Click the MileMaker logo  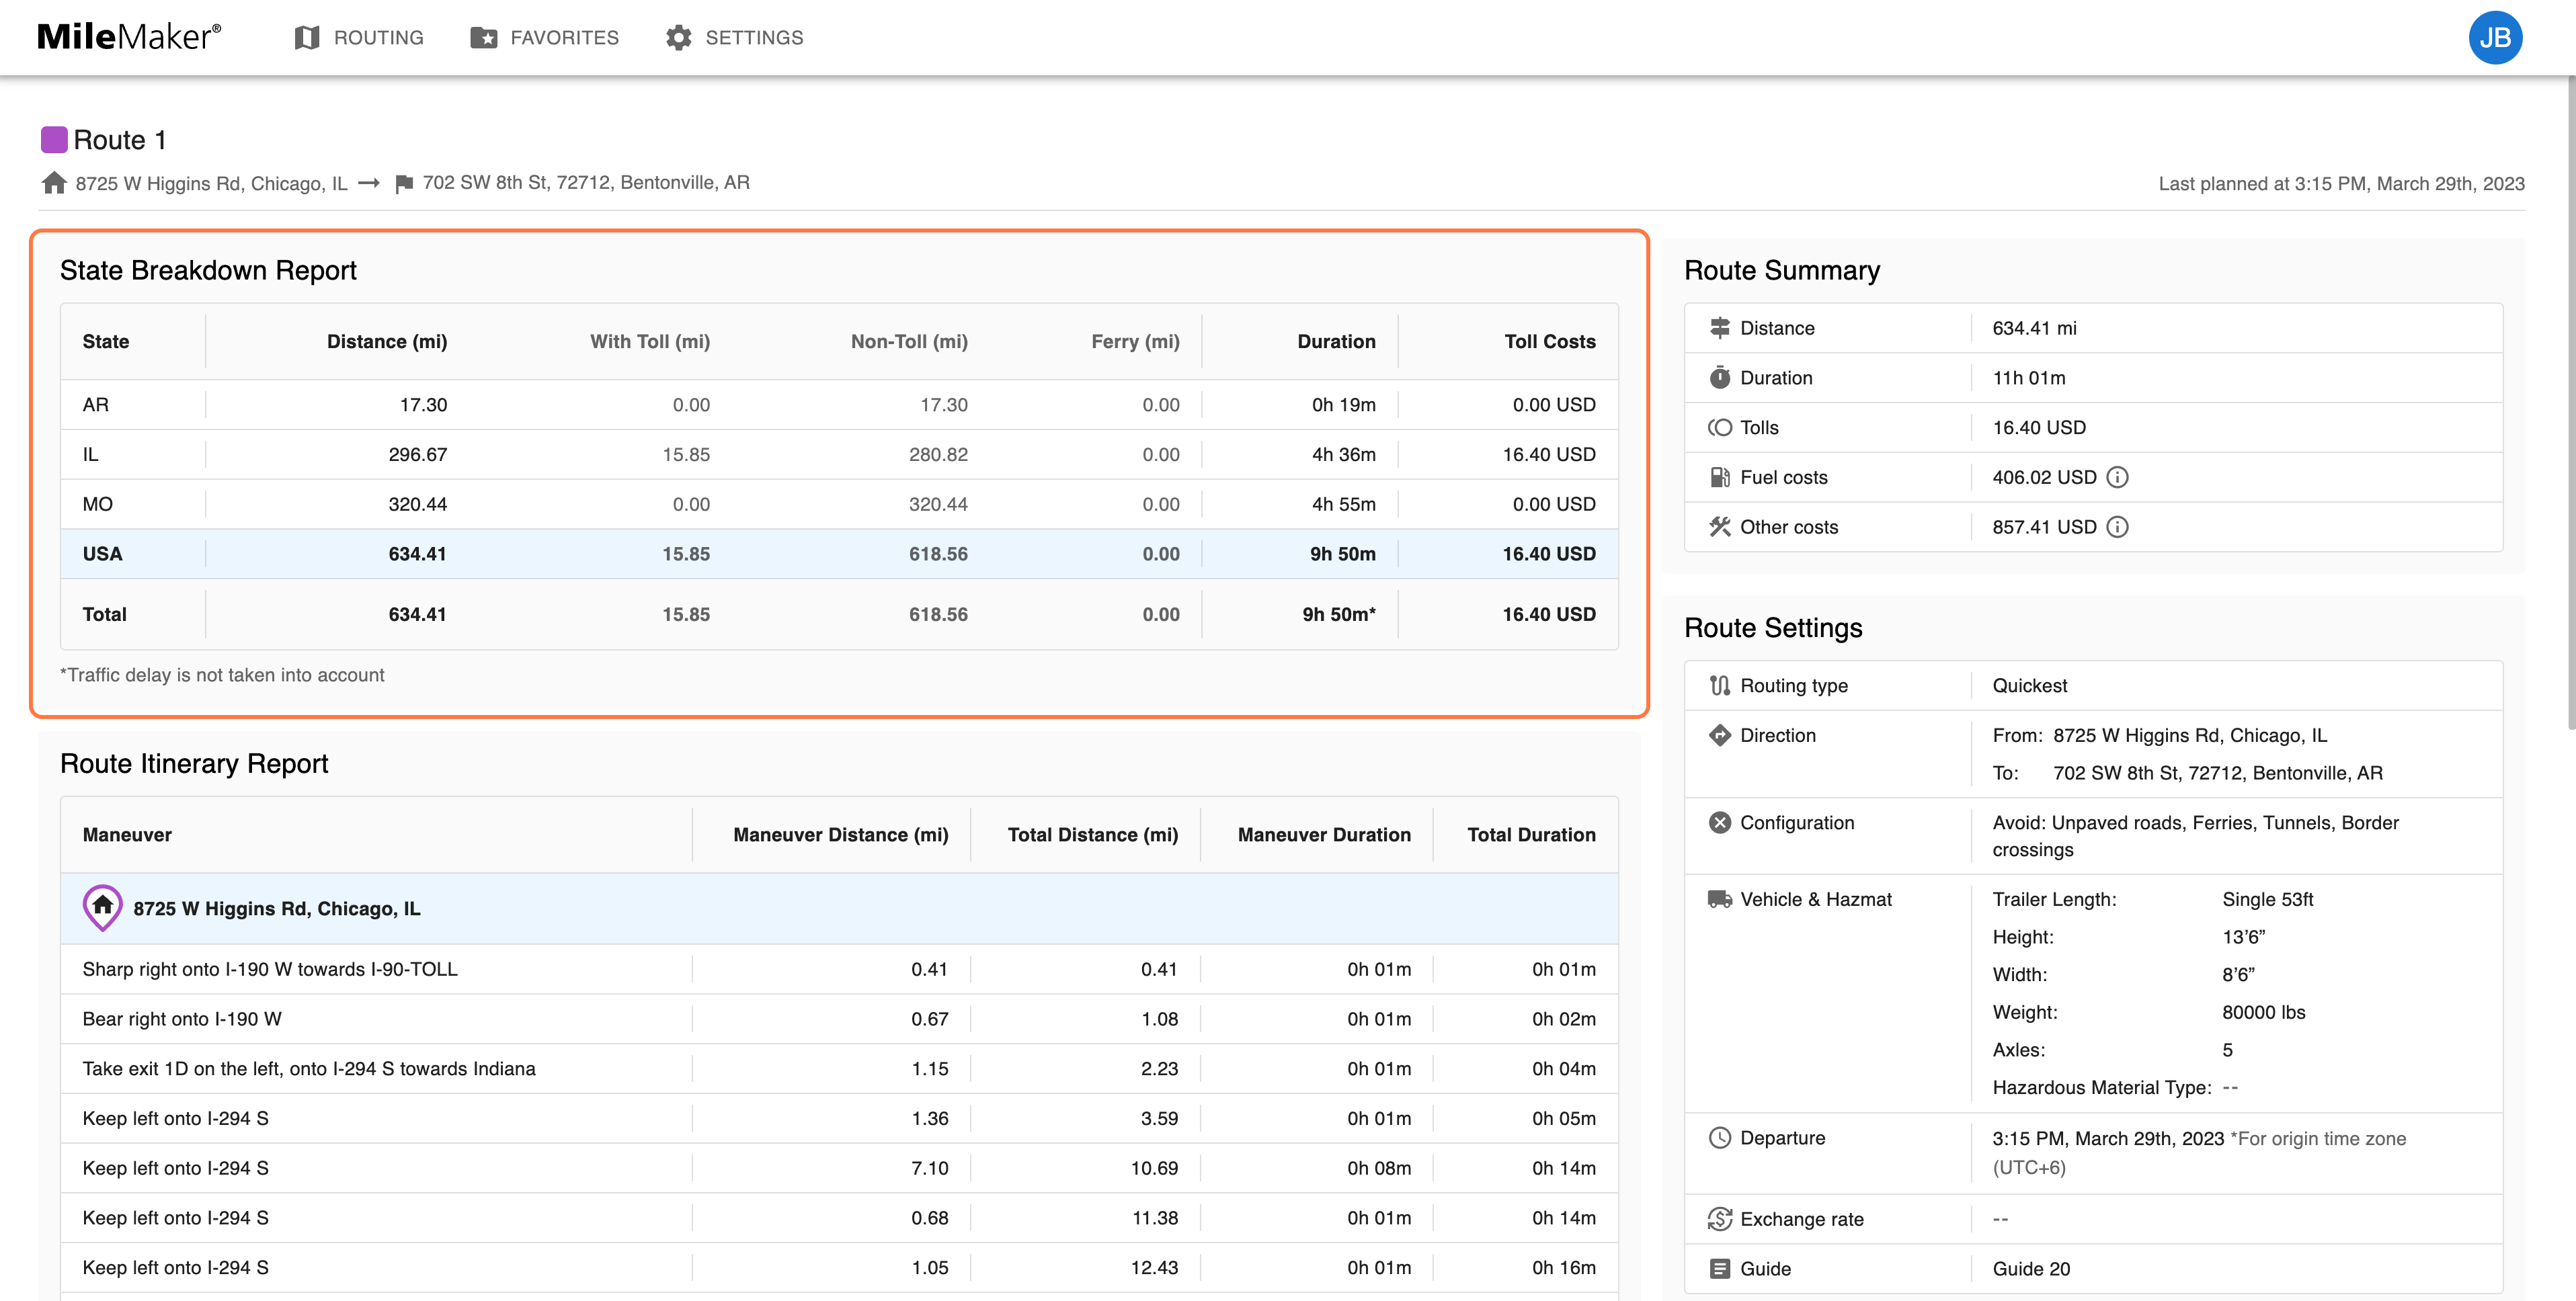(129, 37)
